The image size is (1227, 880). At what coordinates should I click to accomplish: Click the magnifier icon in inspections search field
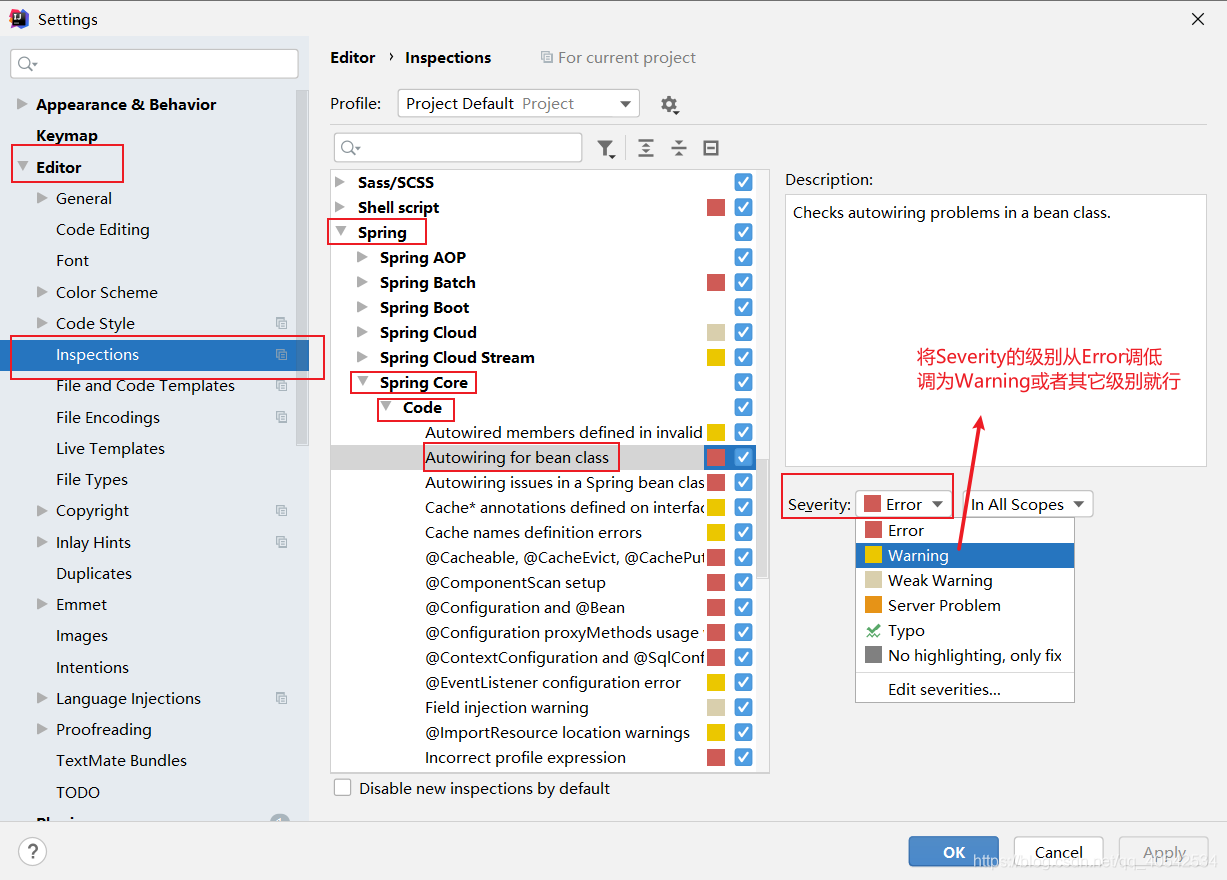click(x=350, y=148)
